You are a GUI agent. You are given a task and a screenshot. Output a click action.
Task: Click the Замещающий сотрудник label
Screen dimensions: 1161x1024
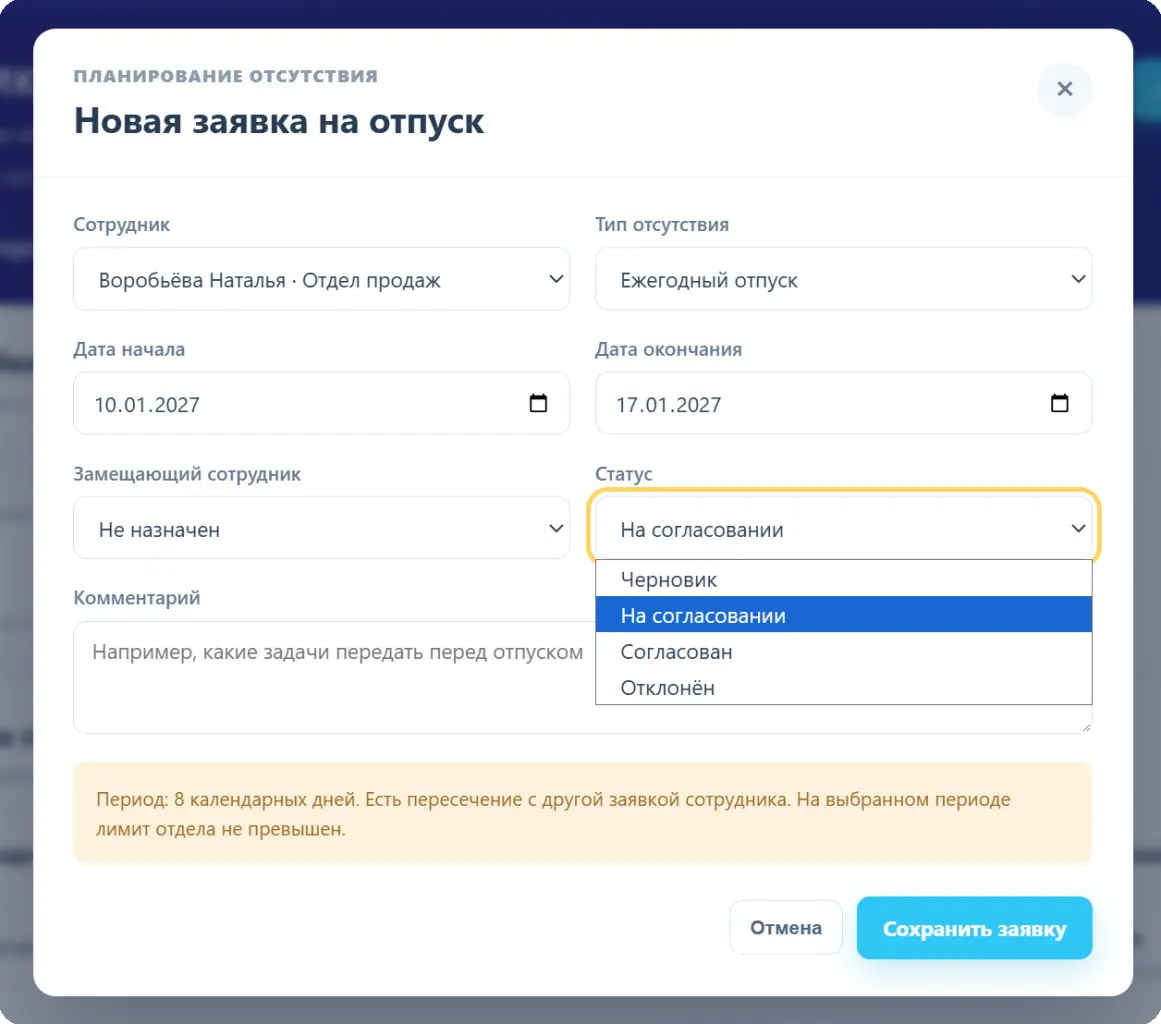[187, 474]
